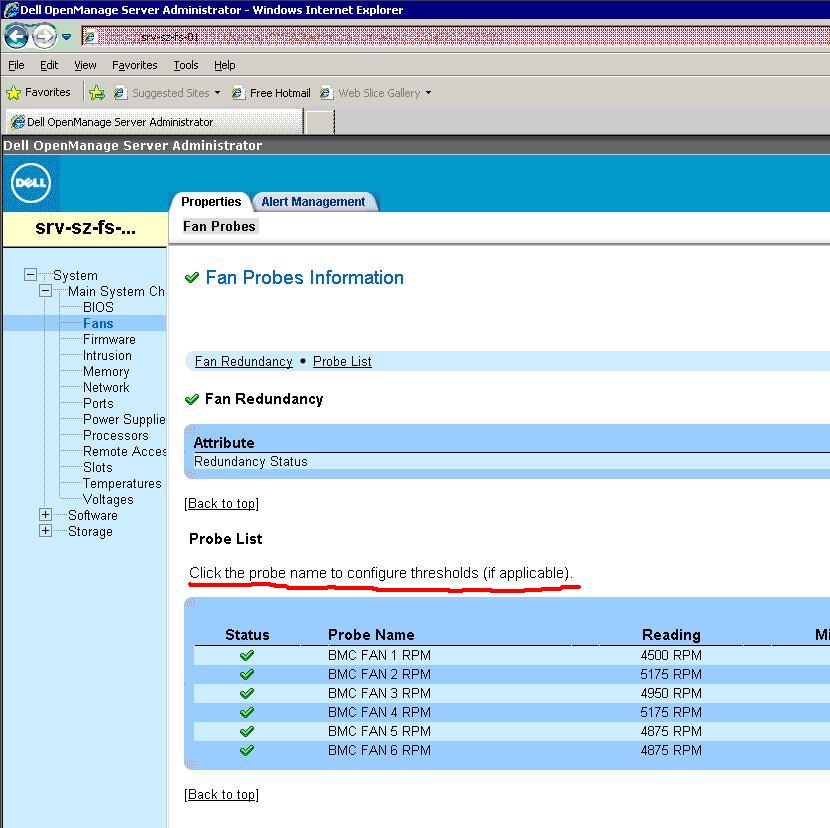
Task: Open BMC FAN 6 RPM probe
Action: 379,750
